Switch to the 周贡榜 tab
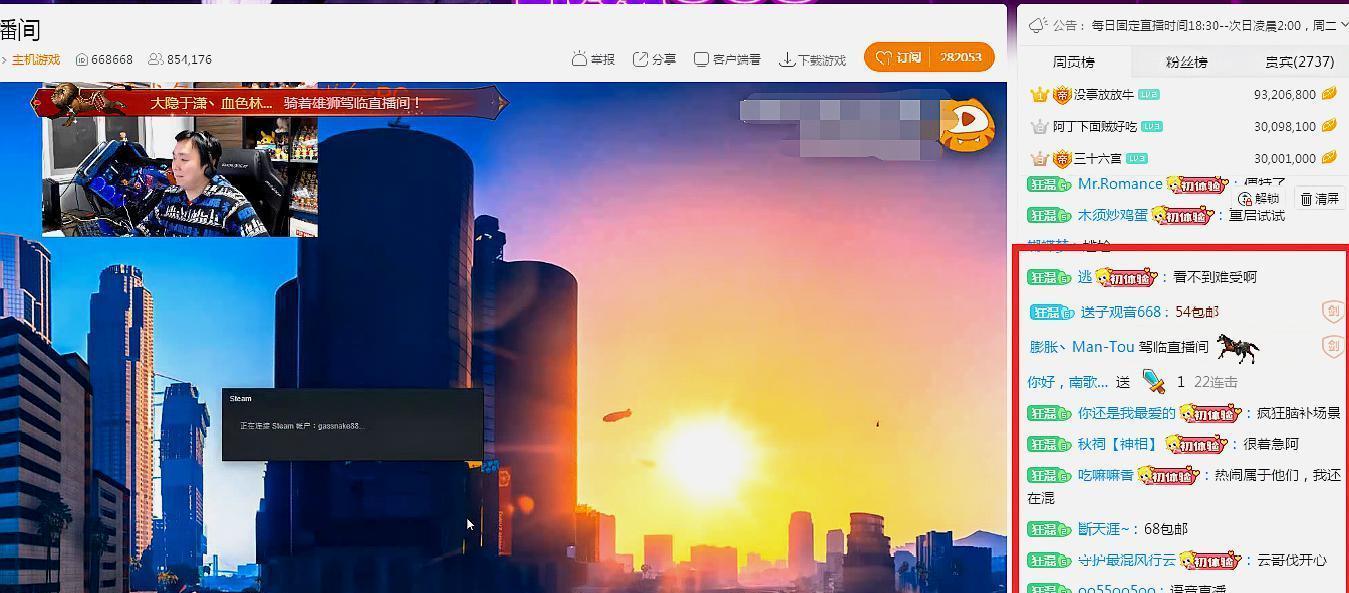This screenshot has height=593, width=1349. (1074, 62)
